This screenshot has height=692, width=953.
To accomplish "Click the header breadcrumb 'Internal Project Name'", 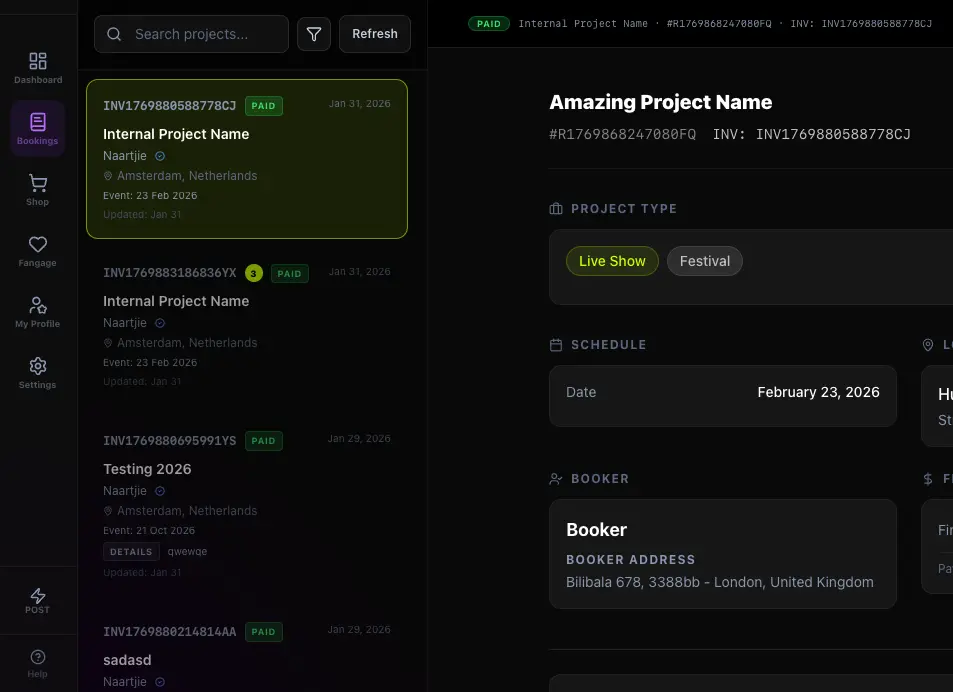I will (583, 24).
